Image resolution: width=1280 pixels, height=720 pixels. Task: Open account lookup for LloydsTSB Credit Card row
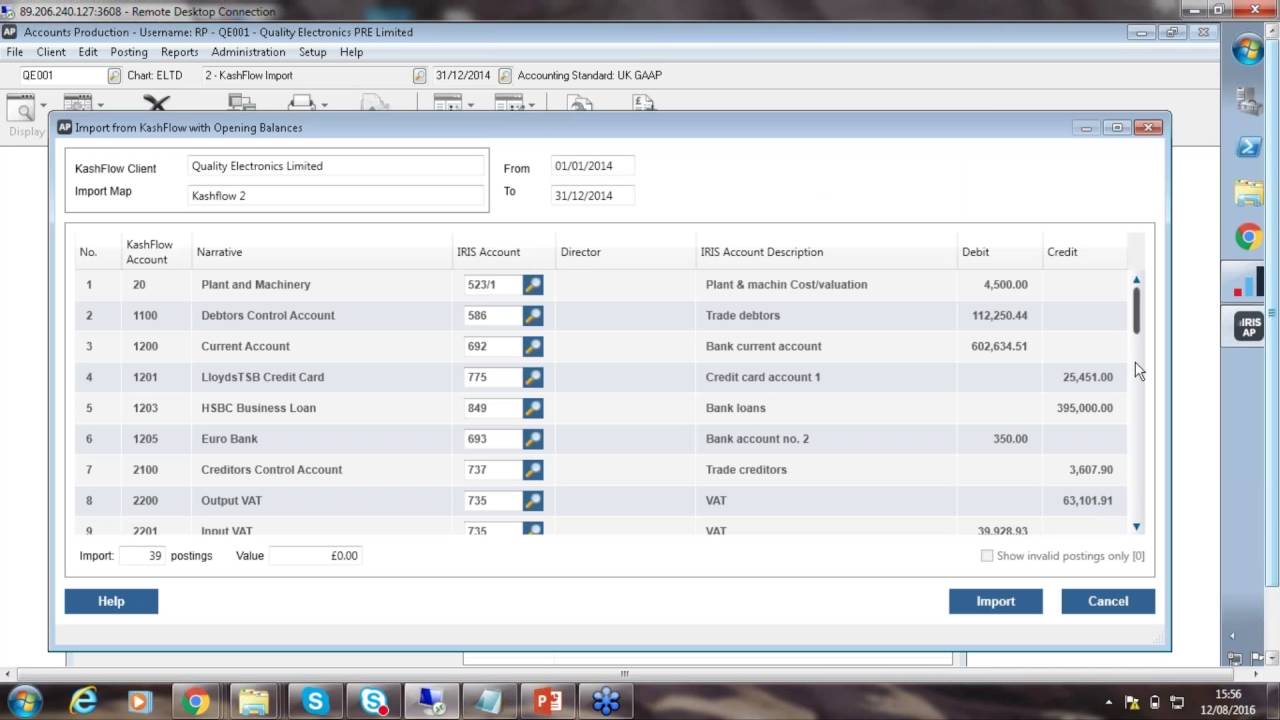[x=533, y=378]
